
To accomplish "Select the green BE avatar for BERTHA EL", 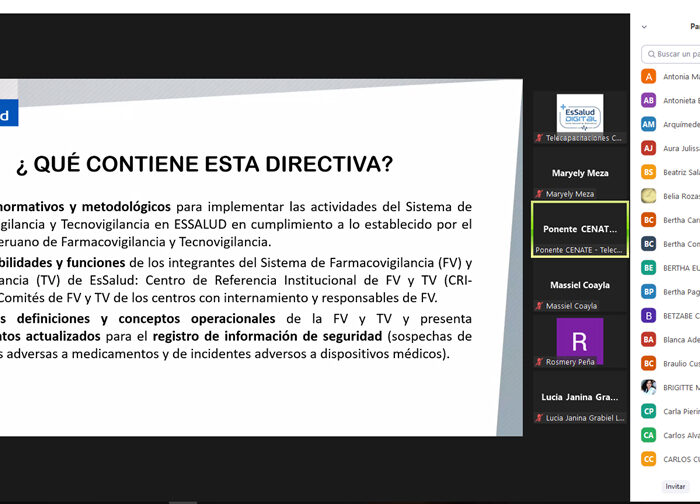I will 649,268.
